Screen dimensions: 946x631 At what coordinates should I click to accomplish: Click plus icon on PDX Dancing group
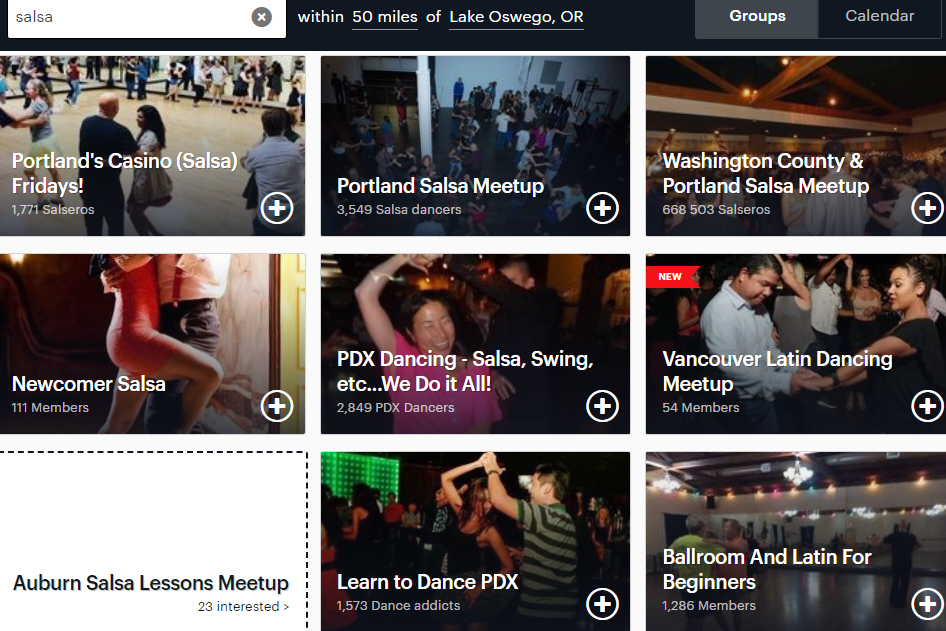pos(602,406)
